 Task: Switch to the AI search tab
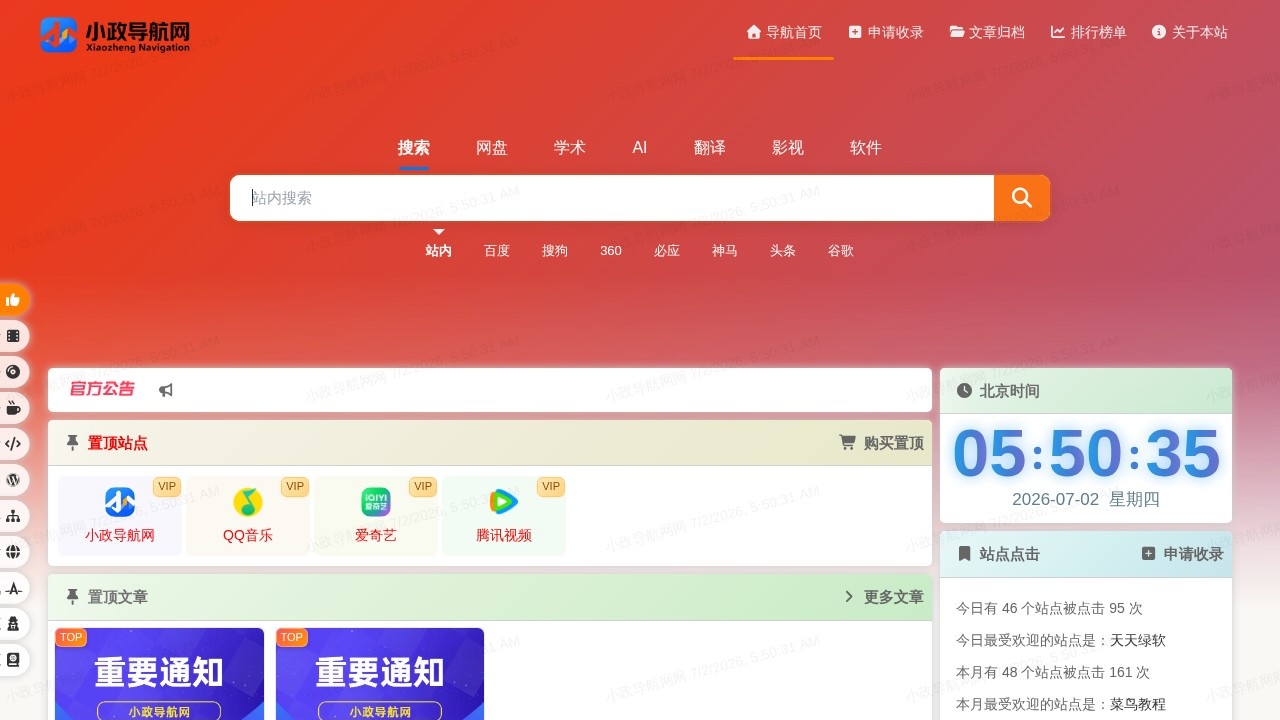640,148
